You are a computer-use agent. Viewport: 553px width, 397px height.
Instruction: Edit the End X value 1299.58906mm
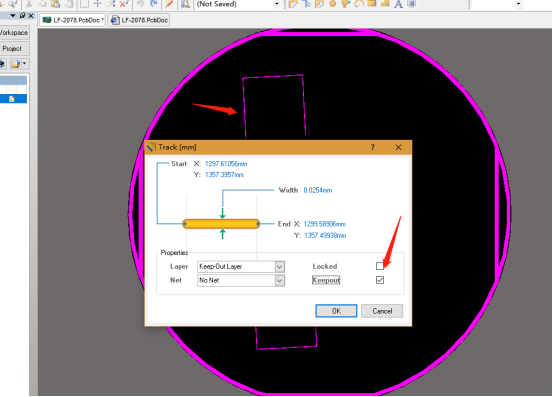325,224
